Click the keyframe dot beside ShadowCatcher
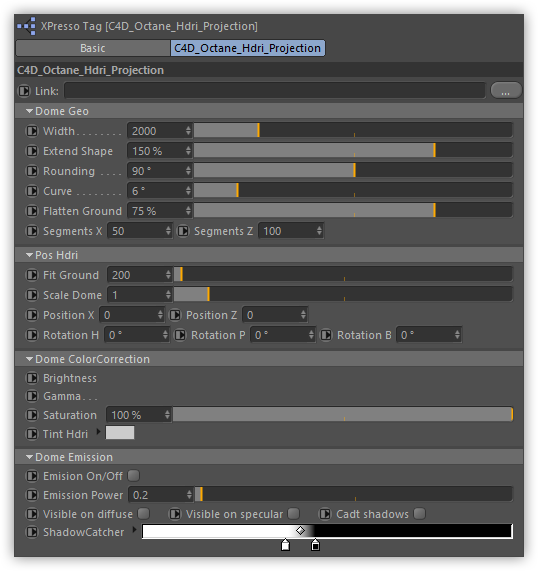 pos(32,532)
